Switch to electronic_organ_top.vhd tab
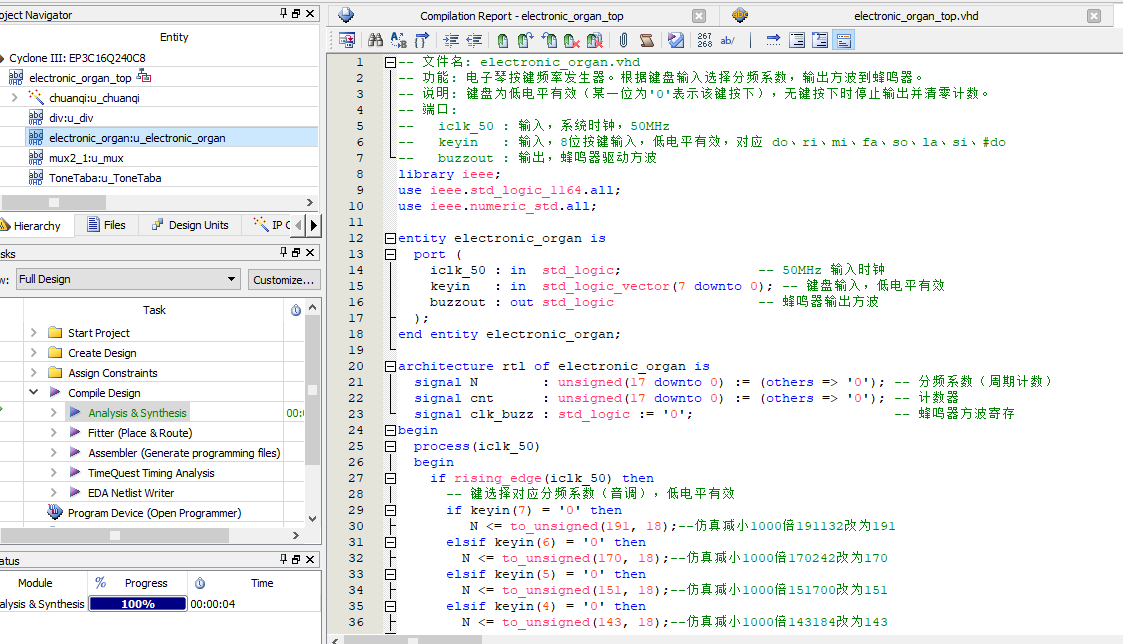The image size is (1123, 644). 916,16
